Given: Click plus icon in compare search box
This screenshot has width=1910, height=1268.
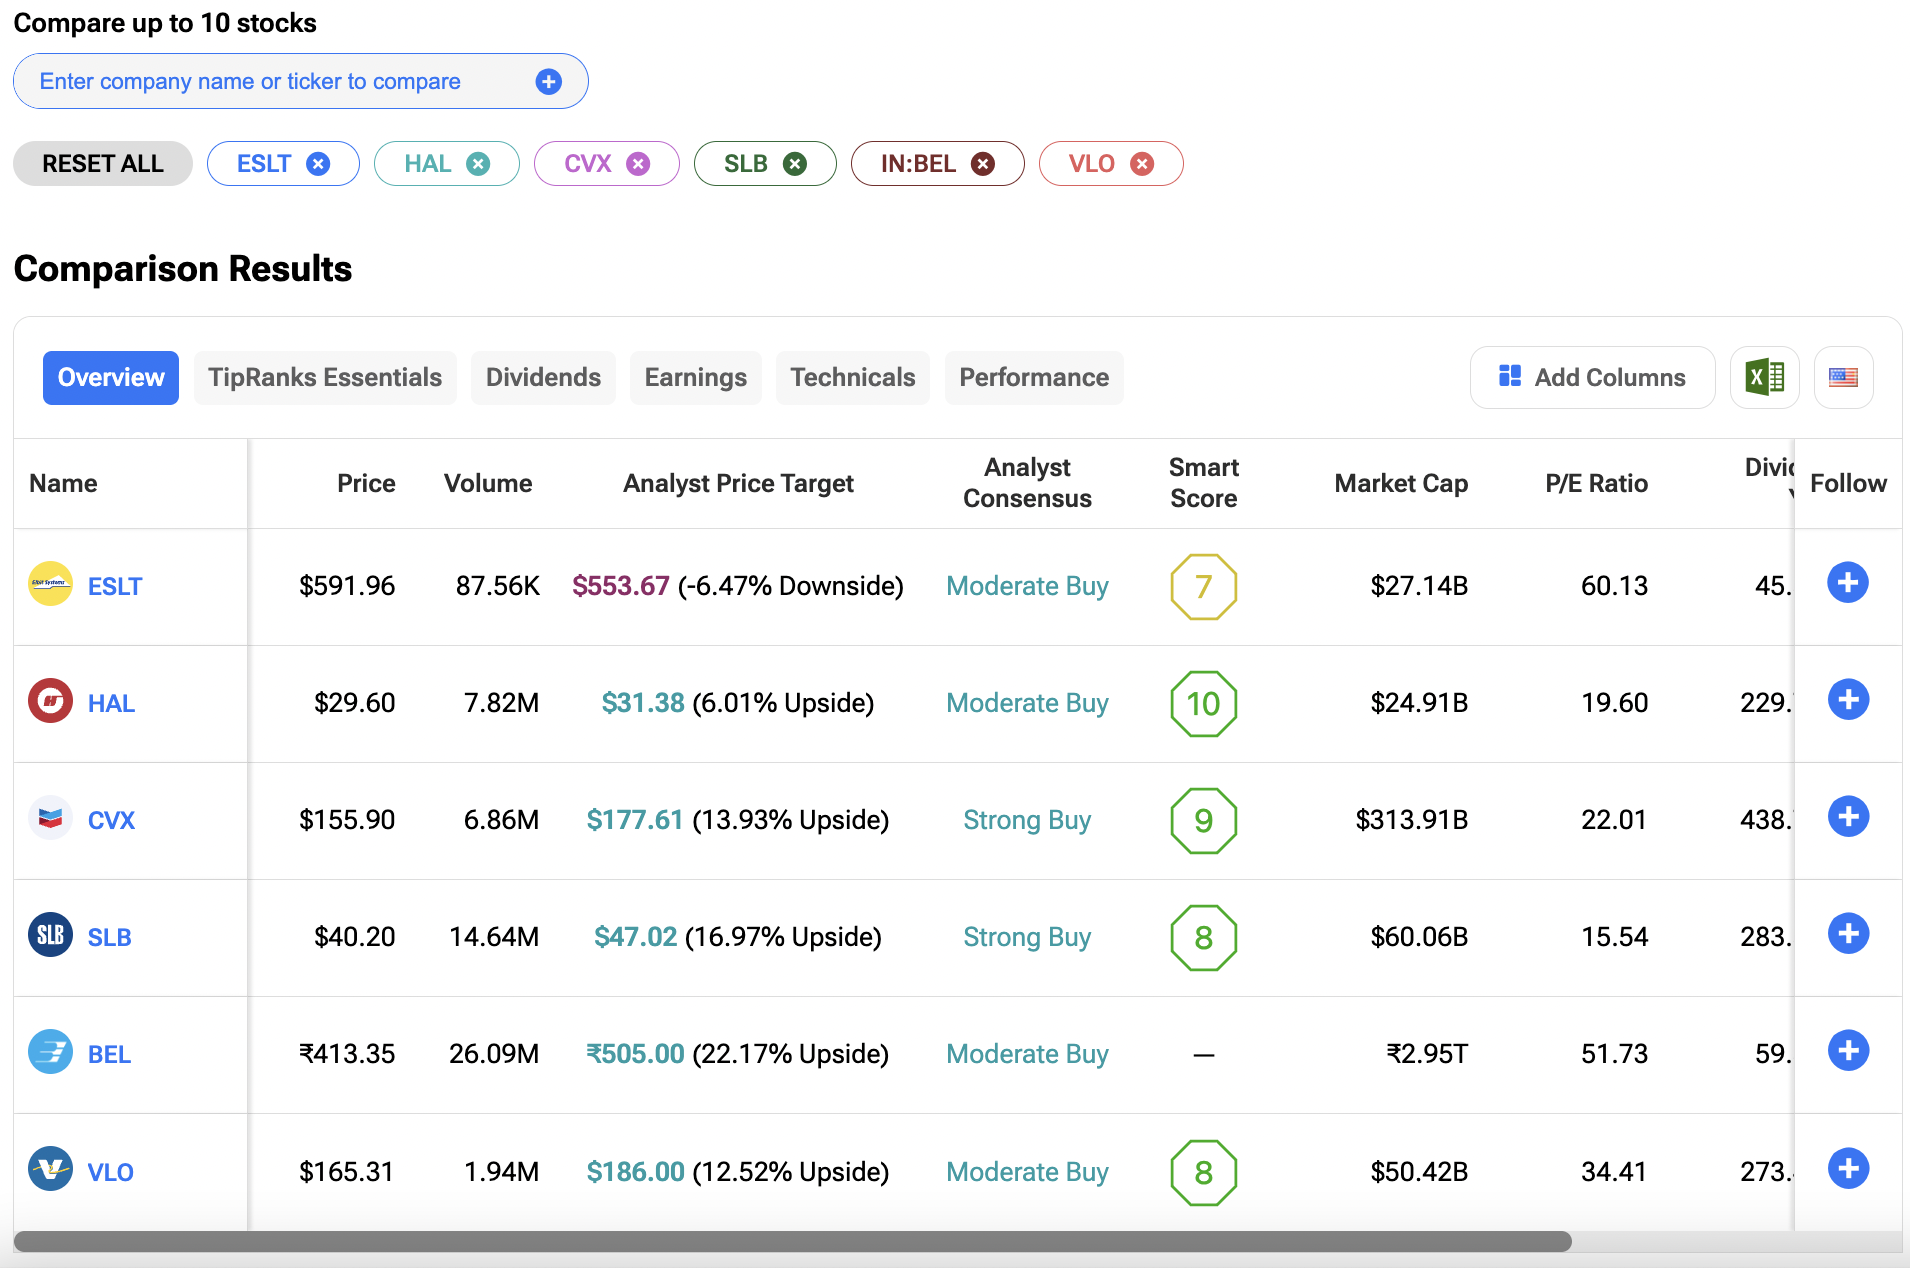Looking at the screenshot, I should 548,82.
